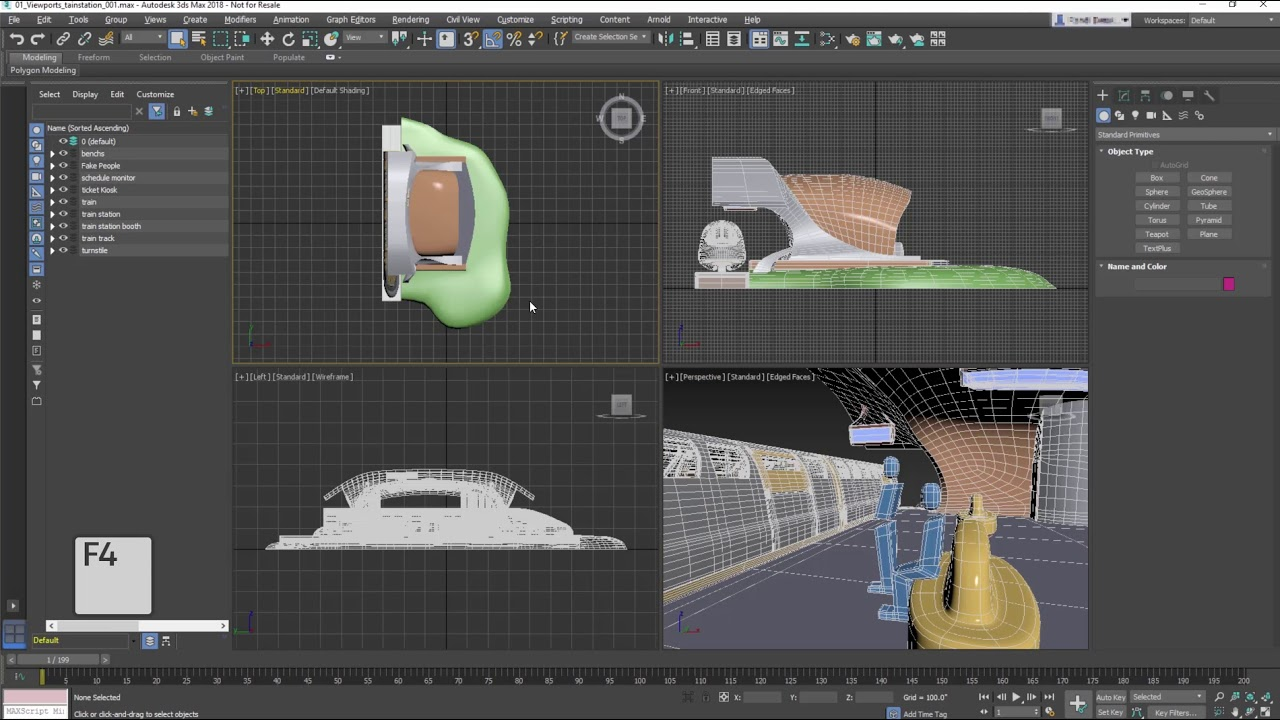Open the Curve Editor from toolbar
1280x720 pixels.
tap(781, 39)
